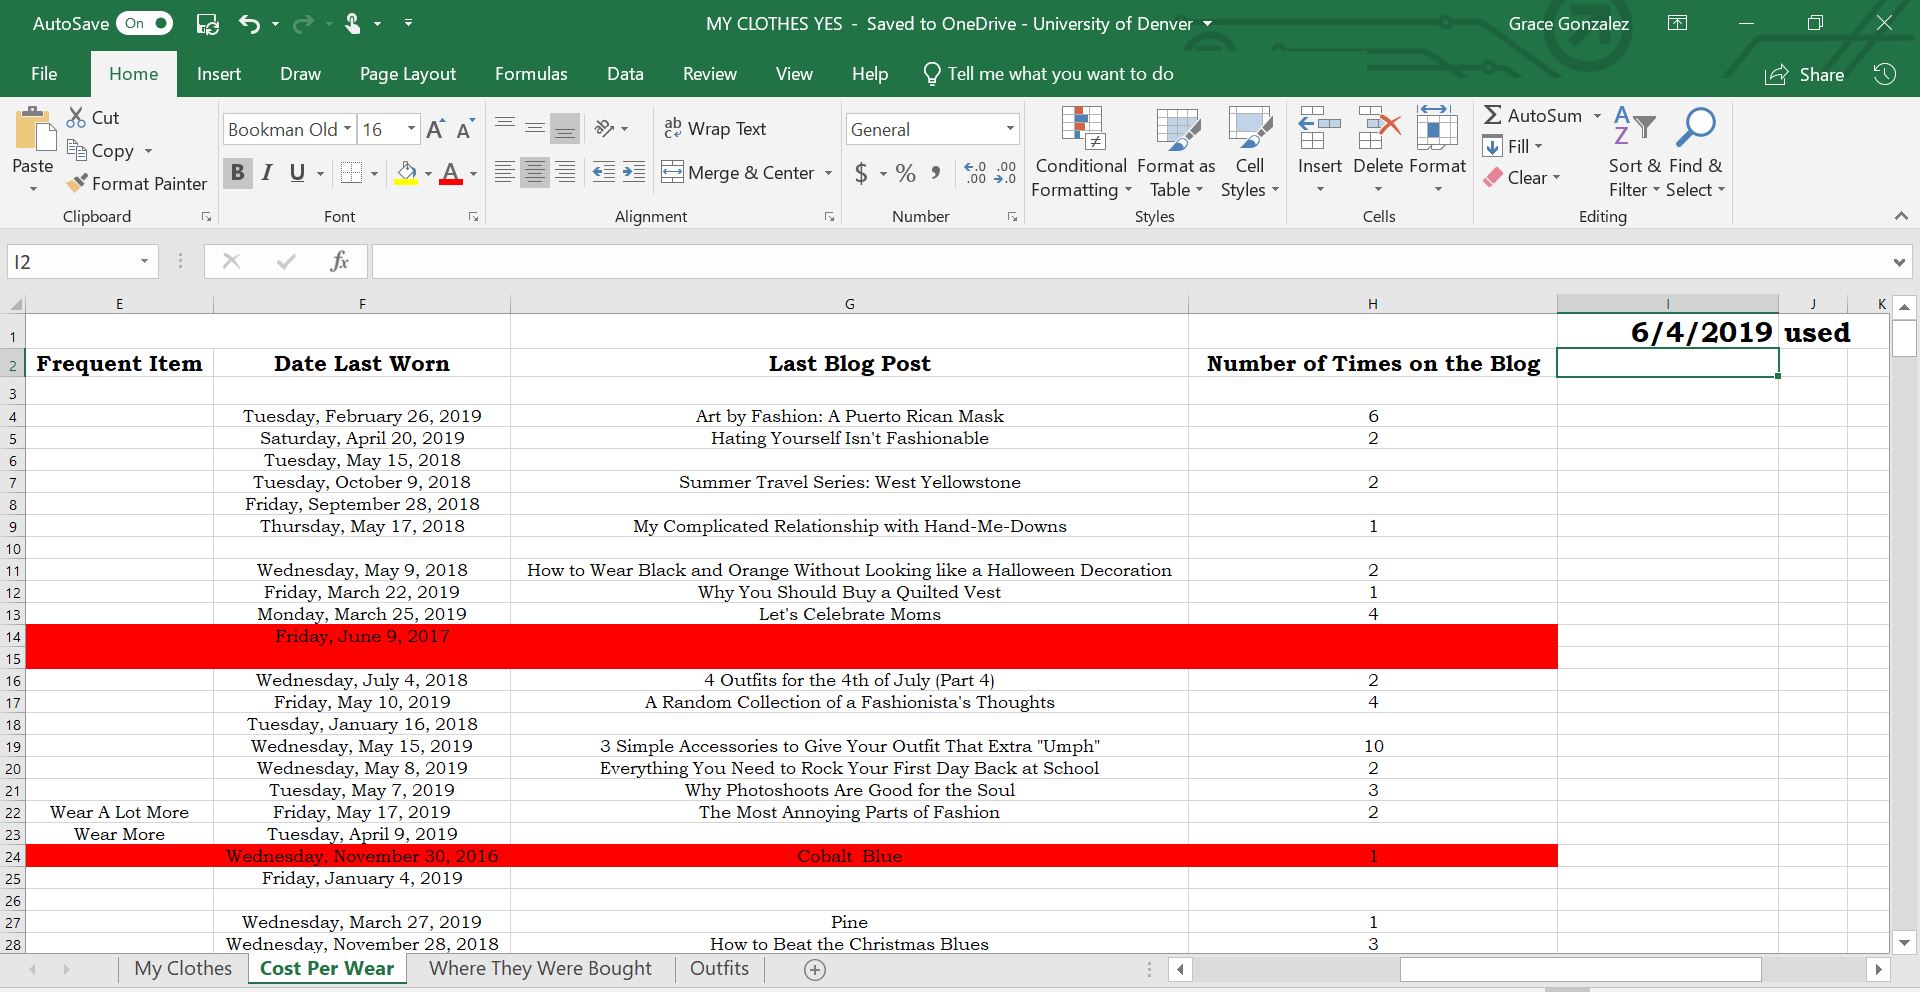Open the Where They Were Bought sheet

pos(540,968)
